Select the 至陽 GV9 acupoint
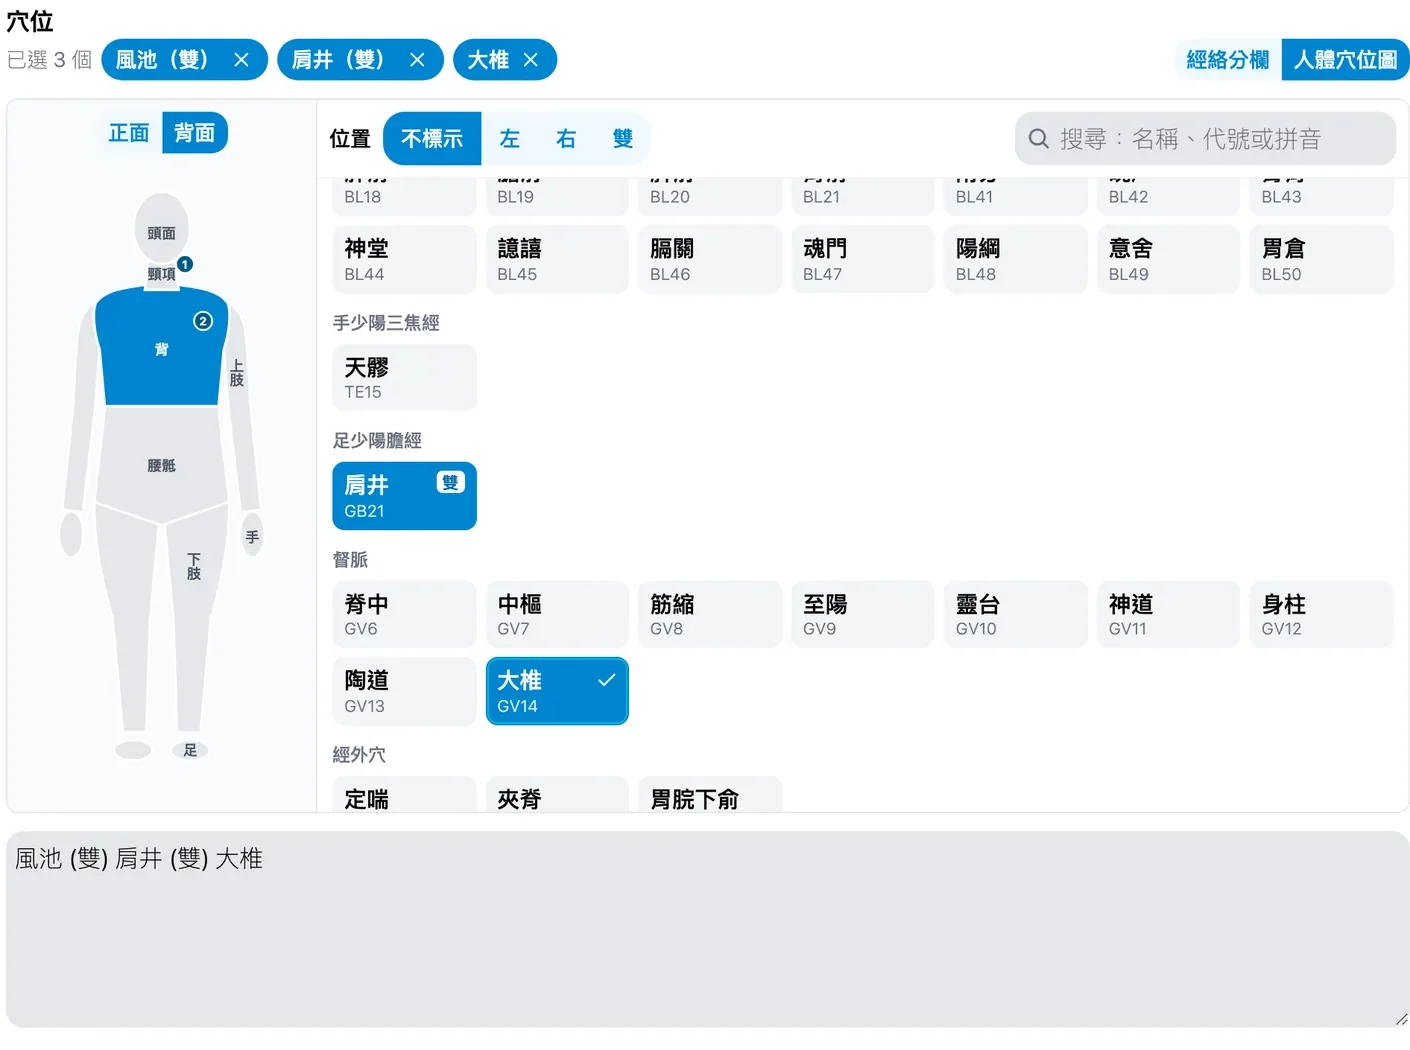Viewport: 1410px width, 1050px height. (862, 614)
